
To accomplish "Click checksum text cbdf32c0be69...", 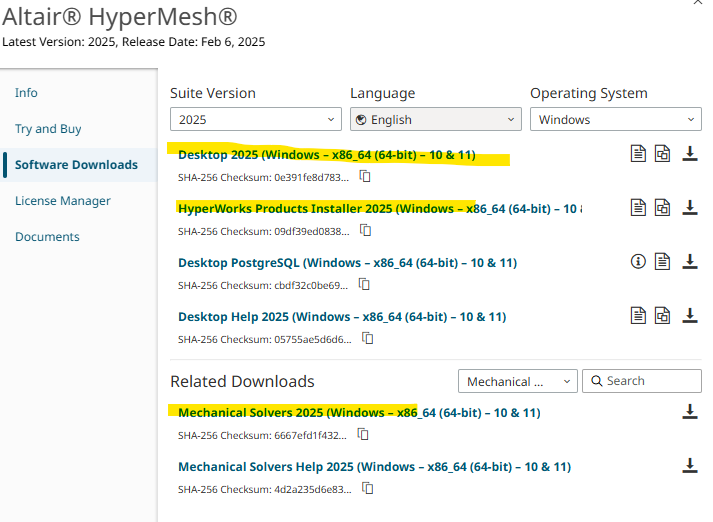I will (x=311, y=286).
